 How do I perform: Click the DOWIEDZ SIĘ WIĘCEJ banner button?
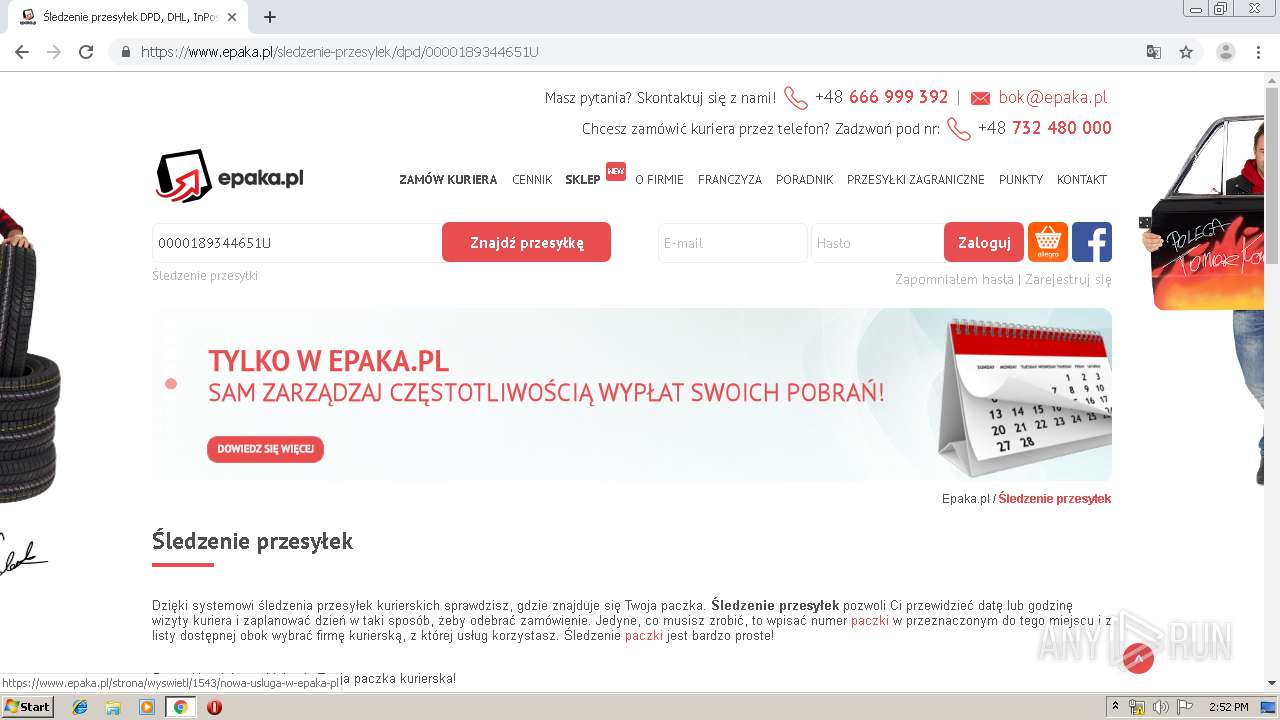tap(265, 449)
